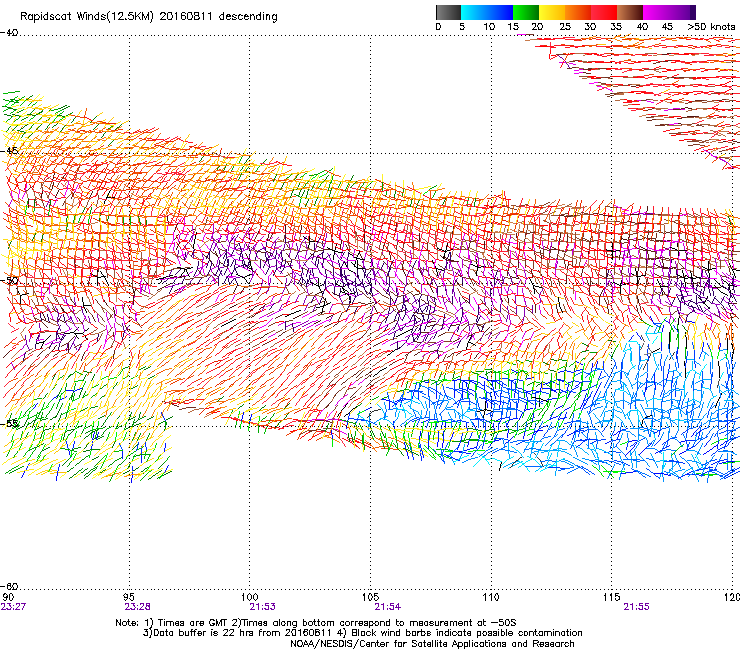Click the 23:27 measurement time label
This screenshot has width=740, height=650.
tap(13, 607)
